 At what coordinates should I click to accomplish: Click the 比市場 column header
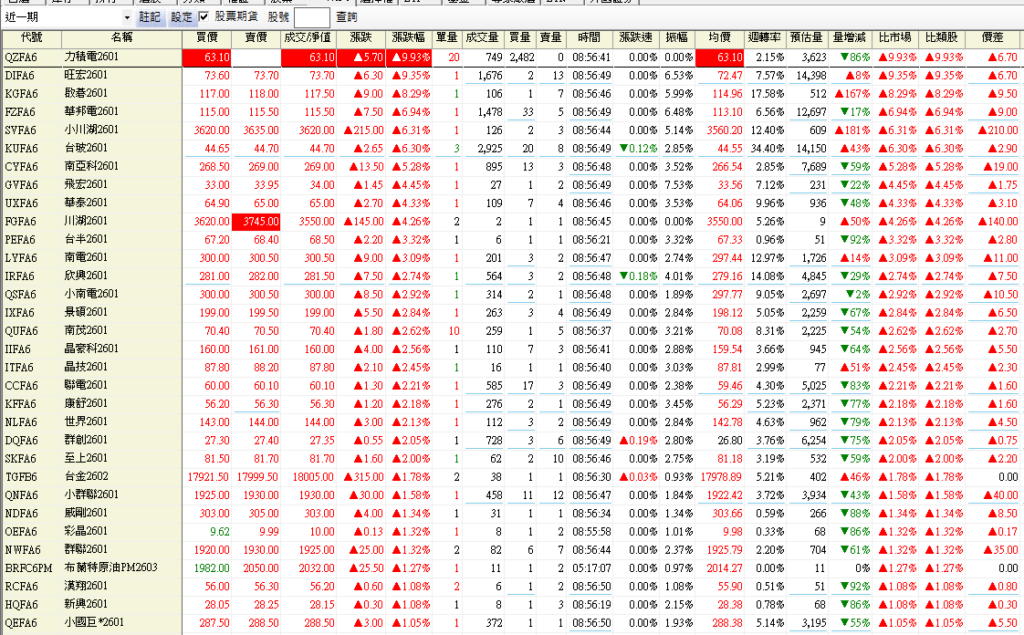[x=895, y=37]
